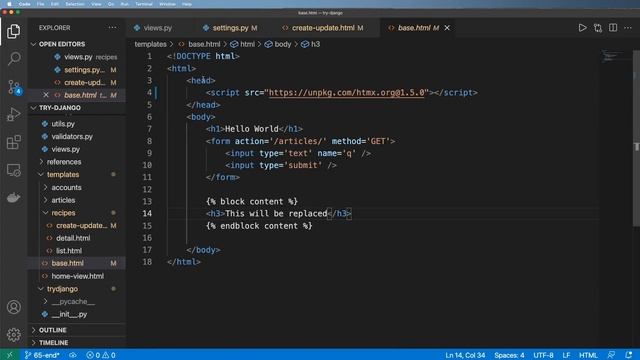Click the editor vertical scrollbar
640x360 pixels.
coord(636,139)
